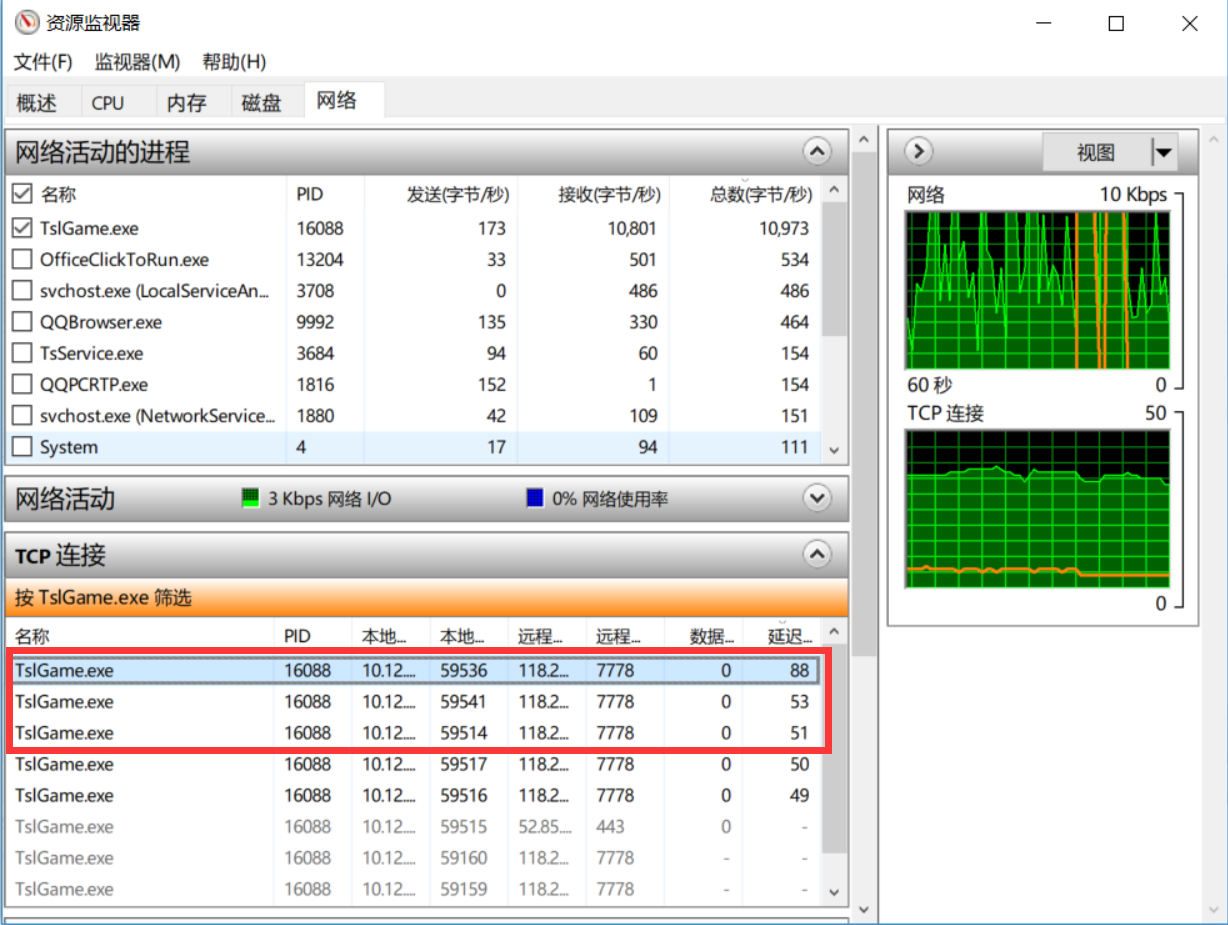Collapse the TCP 连接 section chevron
This screenshot has height=925, width=1228.
(x=817, y=554)
